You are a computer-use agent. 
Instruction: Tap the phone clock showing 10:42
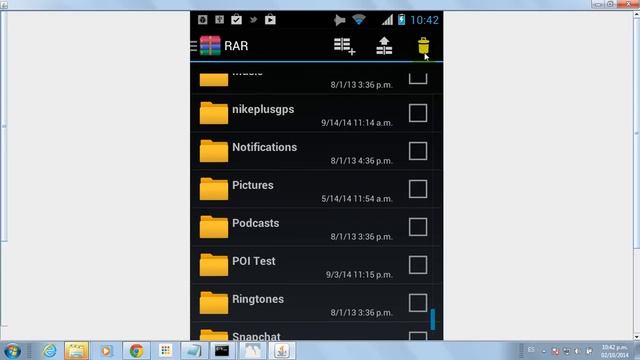click(x=424, y=20)
